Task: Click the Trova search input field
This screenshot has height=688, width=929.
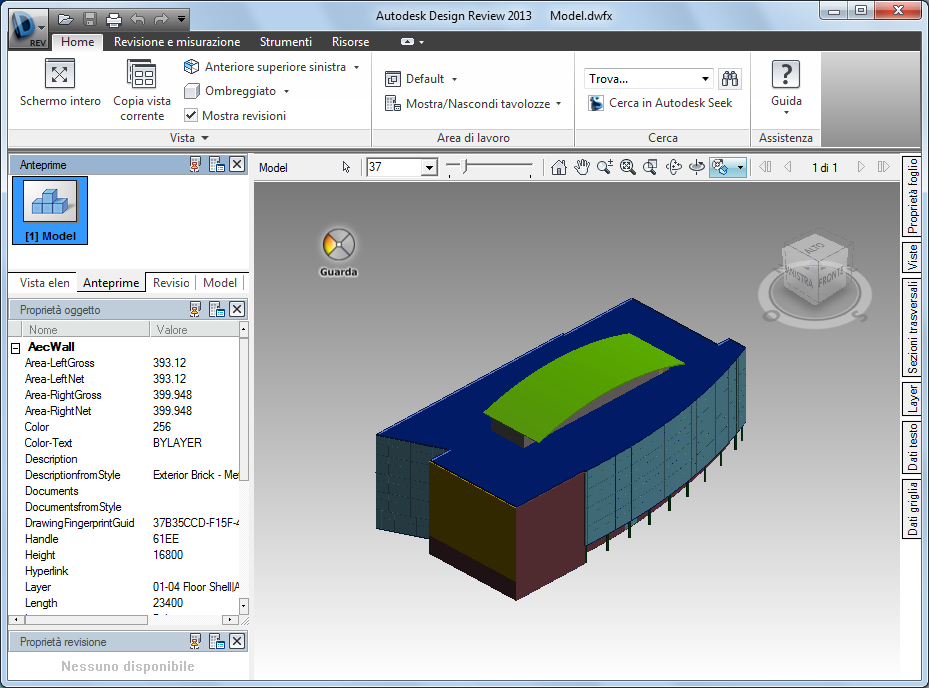Action: click(641, 79)
